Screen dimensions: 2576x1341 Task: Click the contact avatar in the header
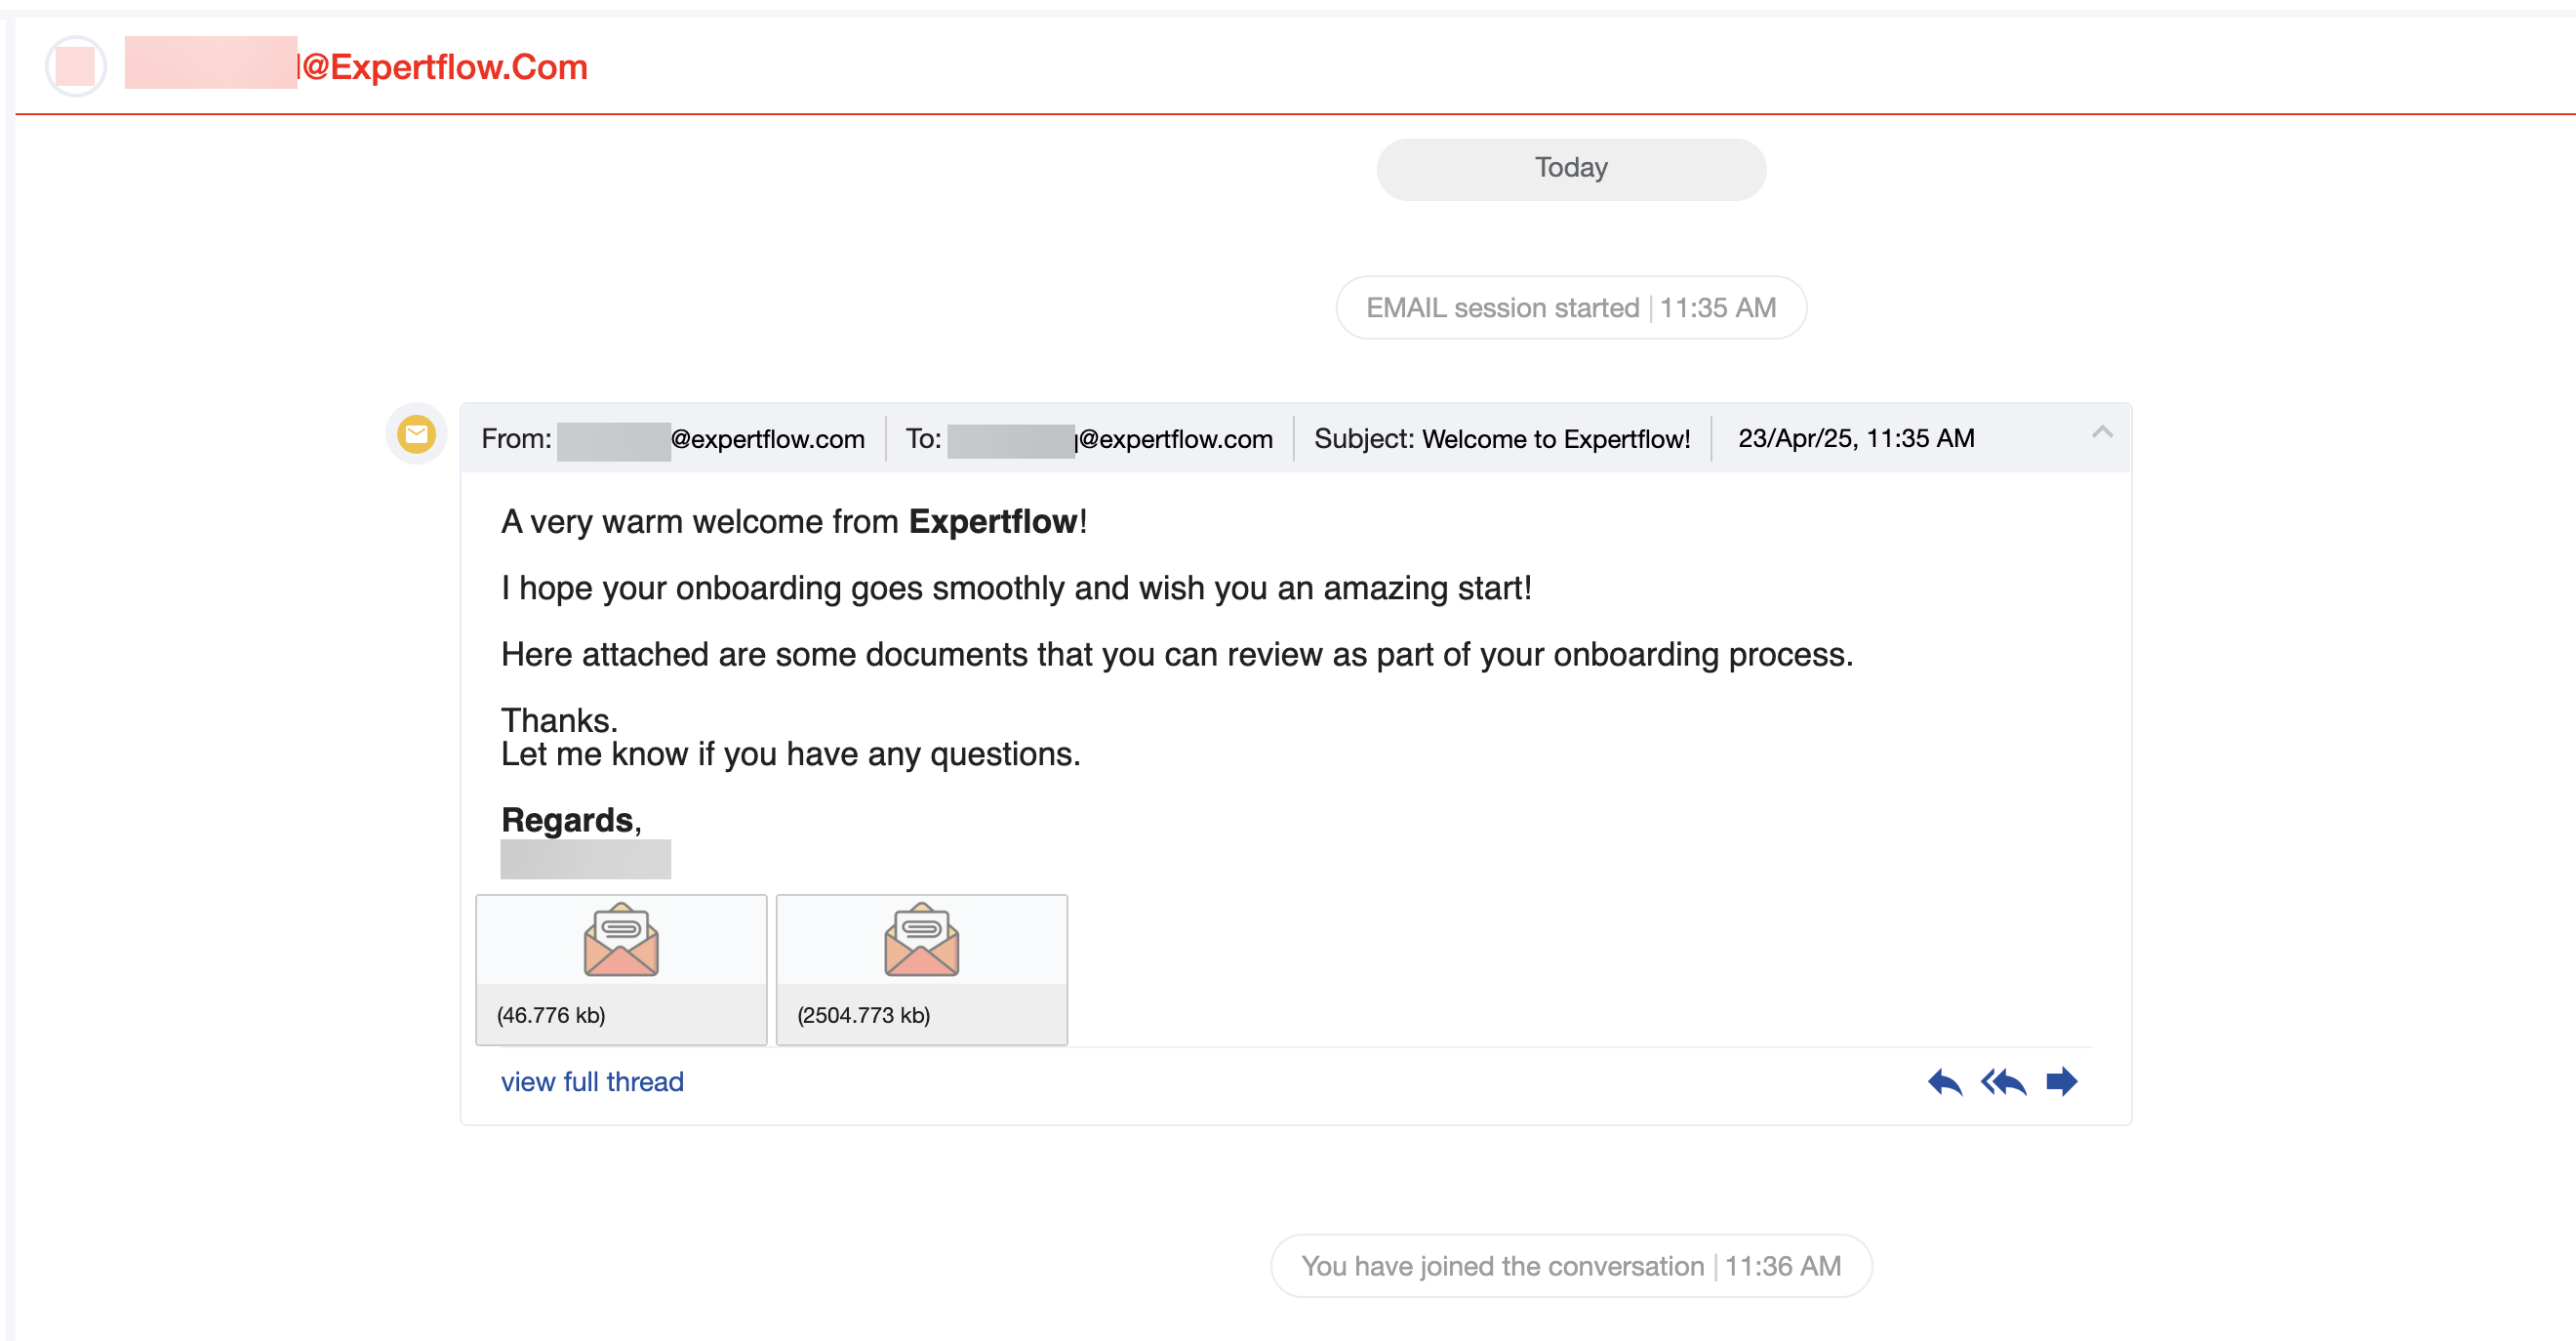[x=76, y=65]
